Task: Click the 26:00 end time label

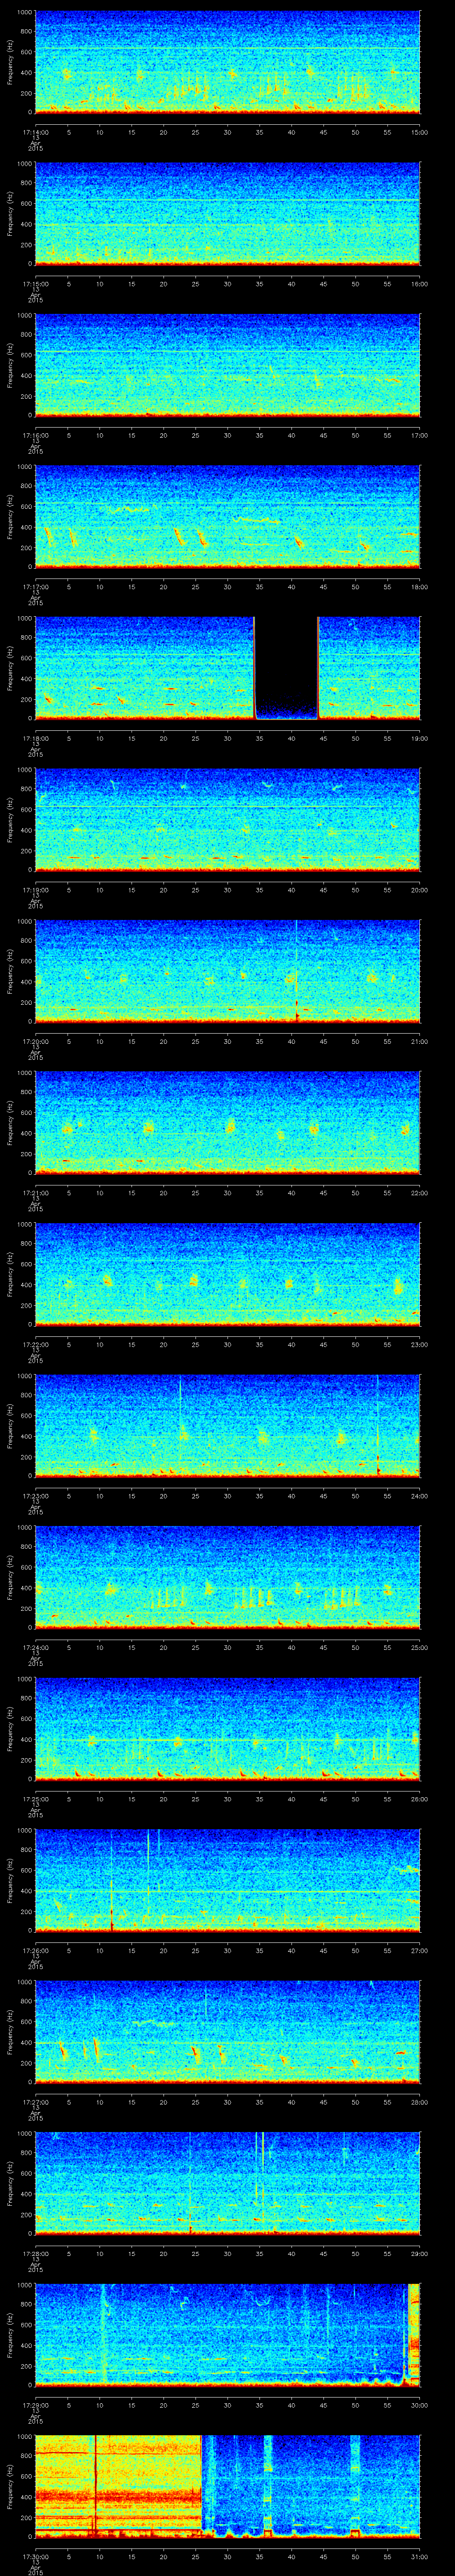Action: [419, 1798]
